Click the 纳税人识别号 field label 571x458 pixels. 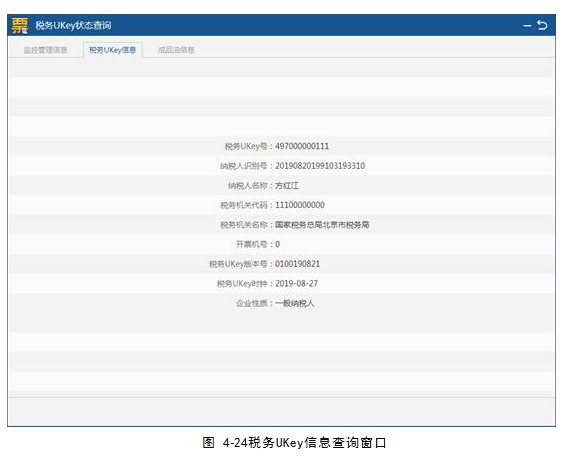[x=244, y=166]
